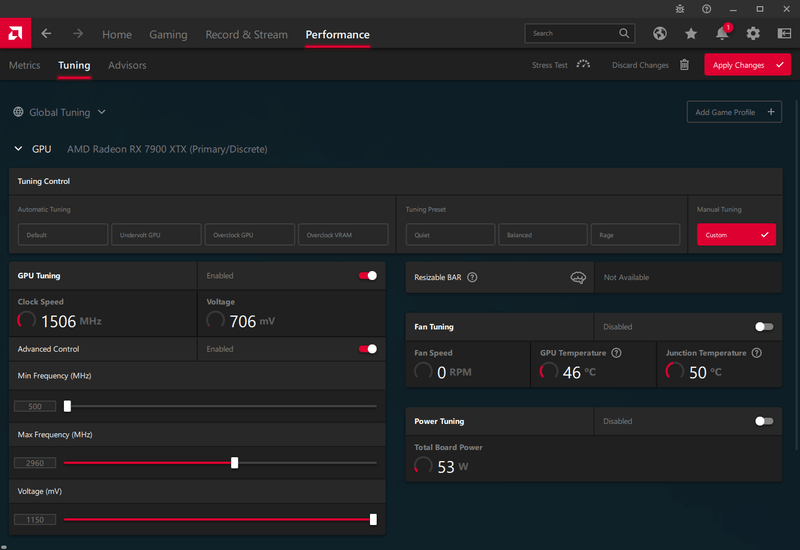Open notifications bell icon
Image resolution: width=800 pixels, height=550 pixels.
tap(722, 34)
